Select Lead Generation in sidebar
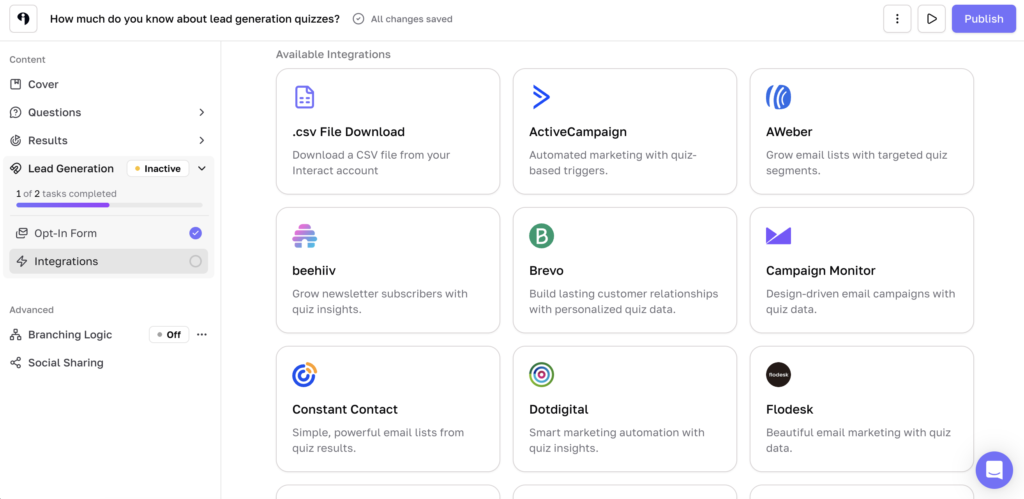The width and height of the screenshot is (1024, 499). pyautogui.click(x=71, y=169)
